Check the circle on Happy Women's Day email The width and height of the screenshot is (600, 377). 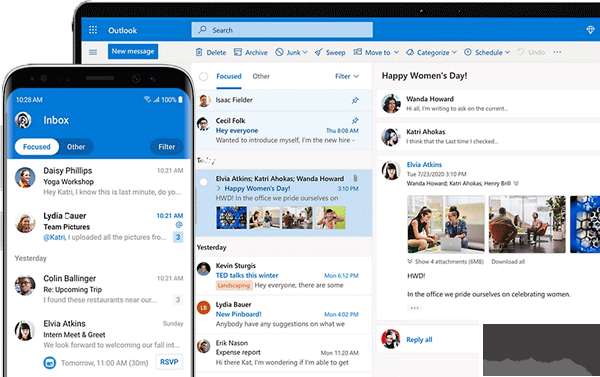[x=204, y=182]
